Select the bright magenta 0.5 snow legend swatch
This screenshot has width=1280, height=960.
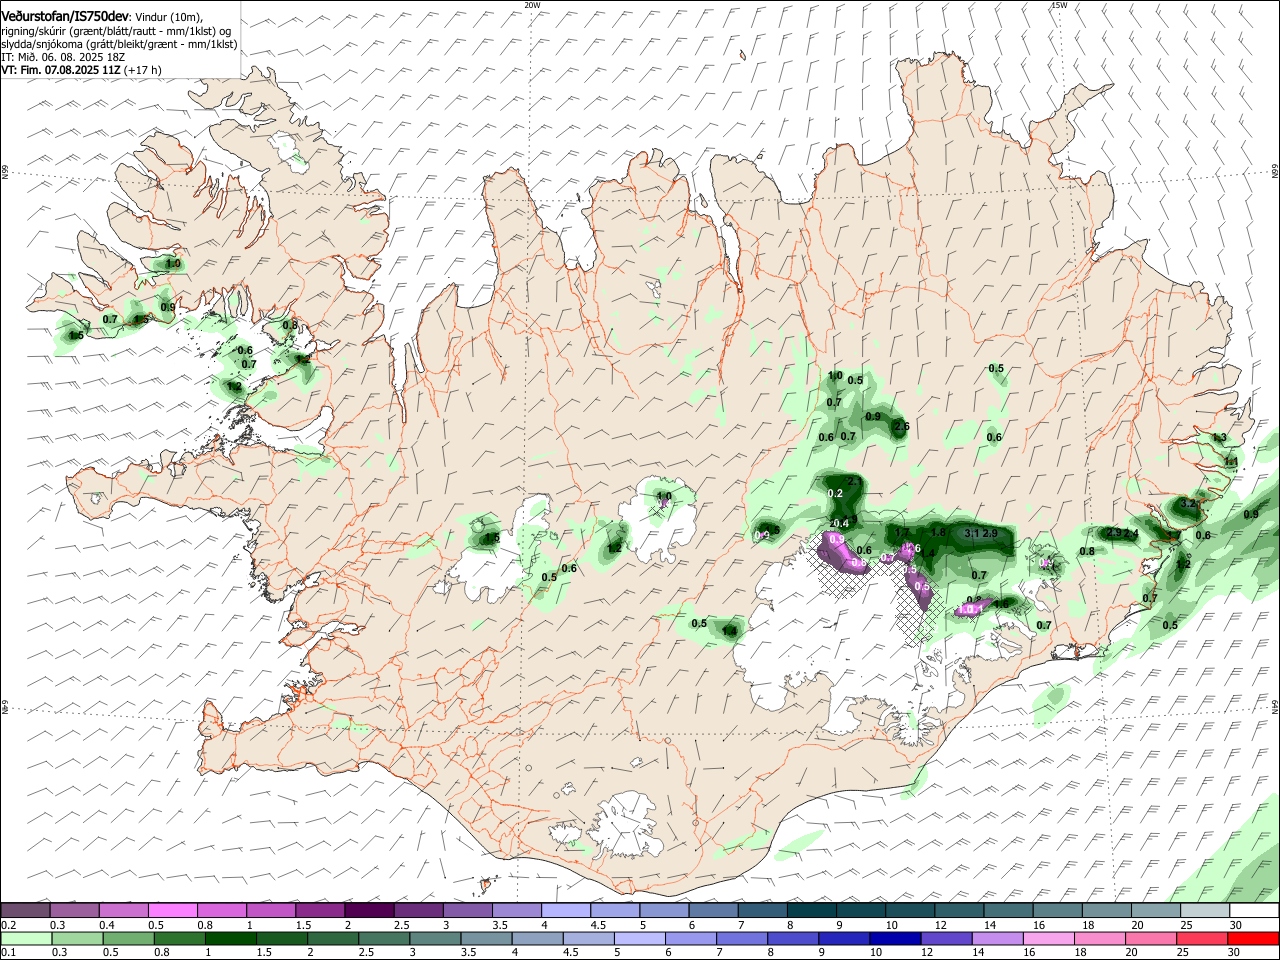172,910
